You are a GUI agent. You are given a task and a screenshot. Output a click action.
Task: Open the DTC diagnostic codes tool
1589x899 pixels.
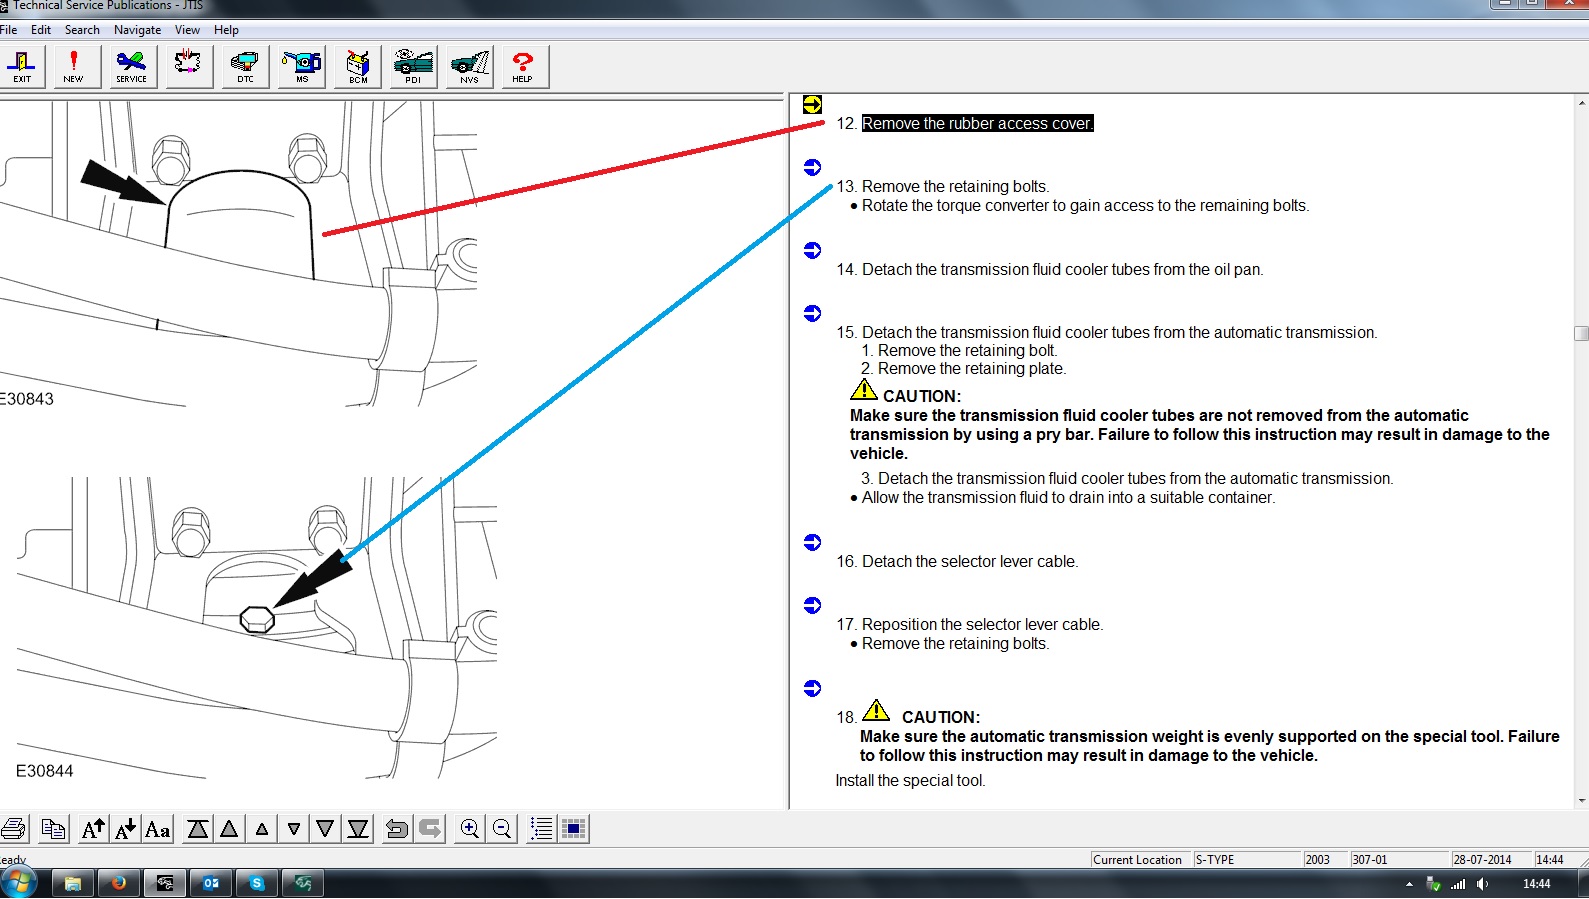[245, 67]
